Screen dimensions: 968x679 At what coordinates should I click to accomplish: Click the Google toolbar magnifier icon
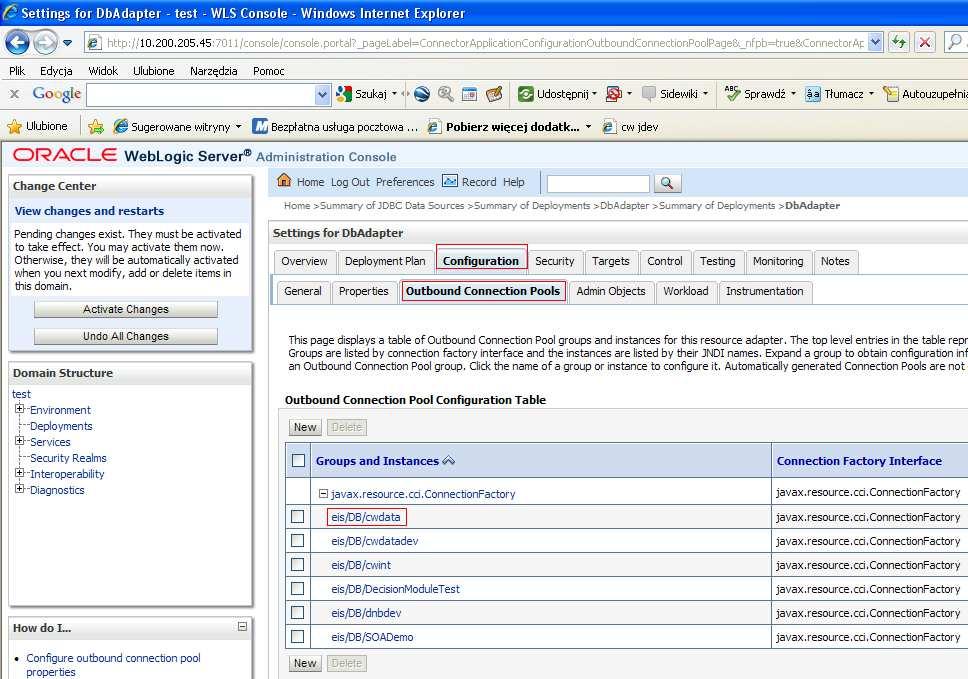[445, 94]
